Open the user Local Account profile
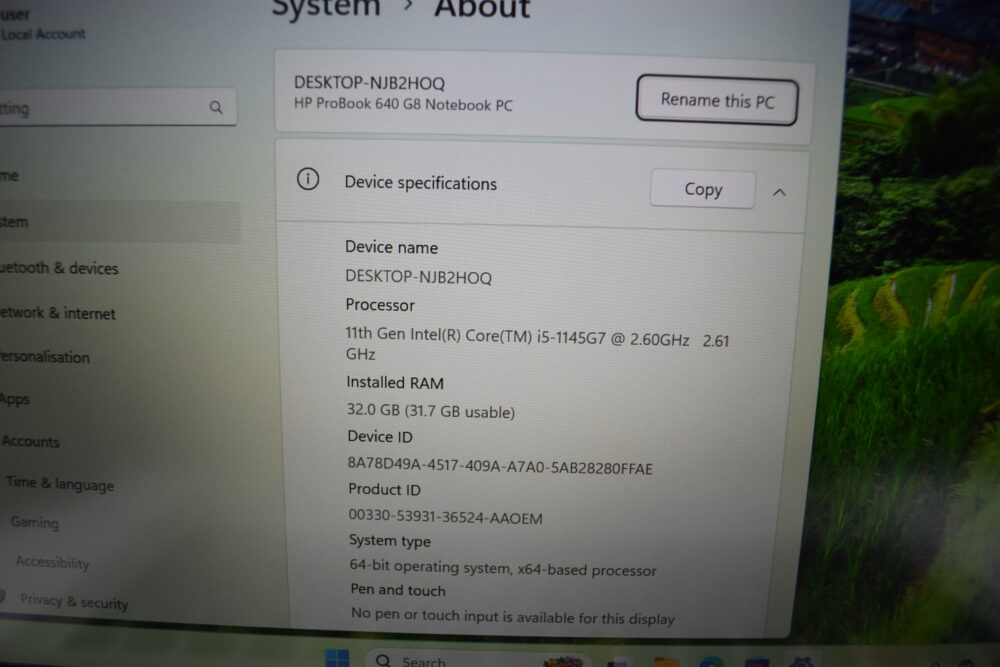1000x667 pixels. point(43,24)
